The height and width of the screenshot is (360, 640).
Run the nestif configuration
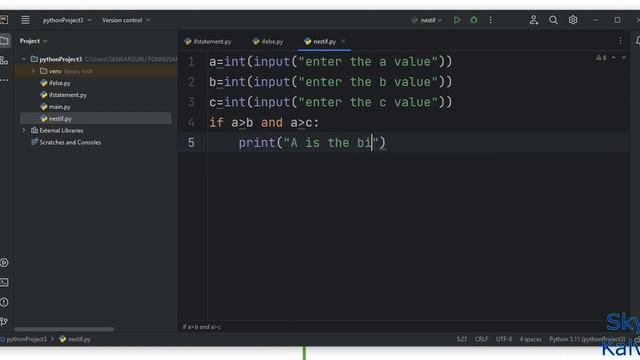457,20
